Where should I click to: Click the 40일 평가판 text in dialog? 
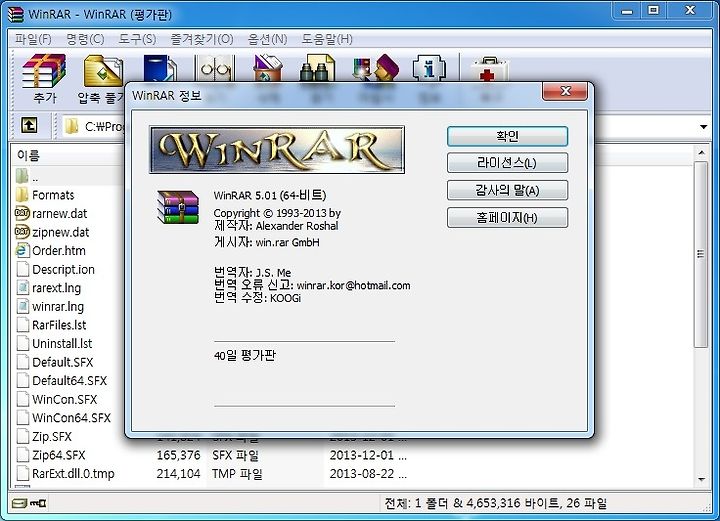point(245,355)
